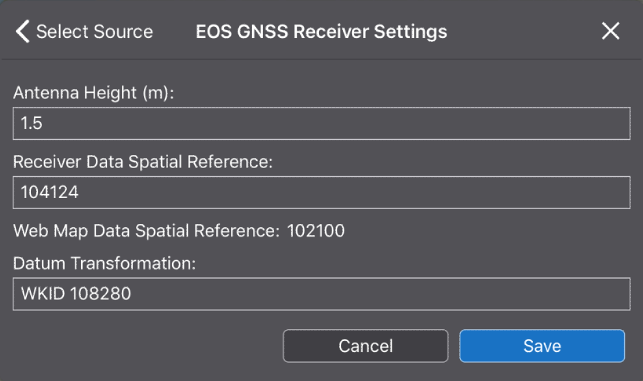Cancel the receiver settings changes
Image resolution: width=643 pixels, height=381 pixels.
365,346
